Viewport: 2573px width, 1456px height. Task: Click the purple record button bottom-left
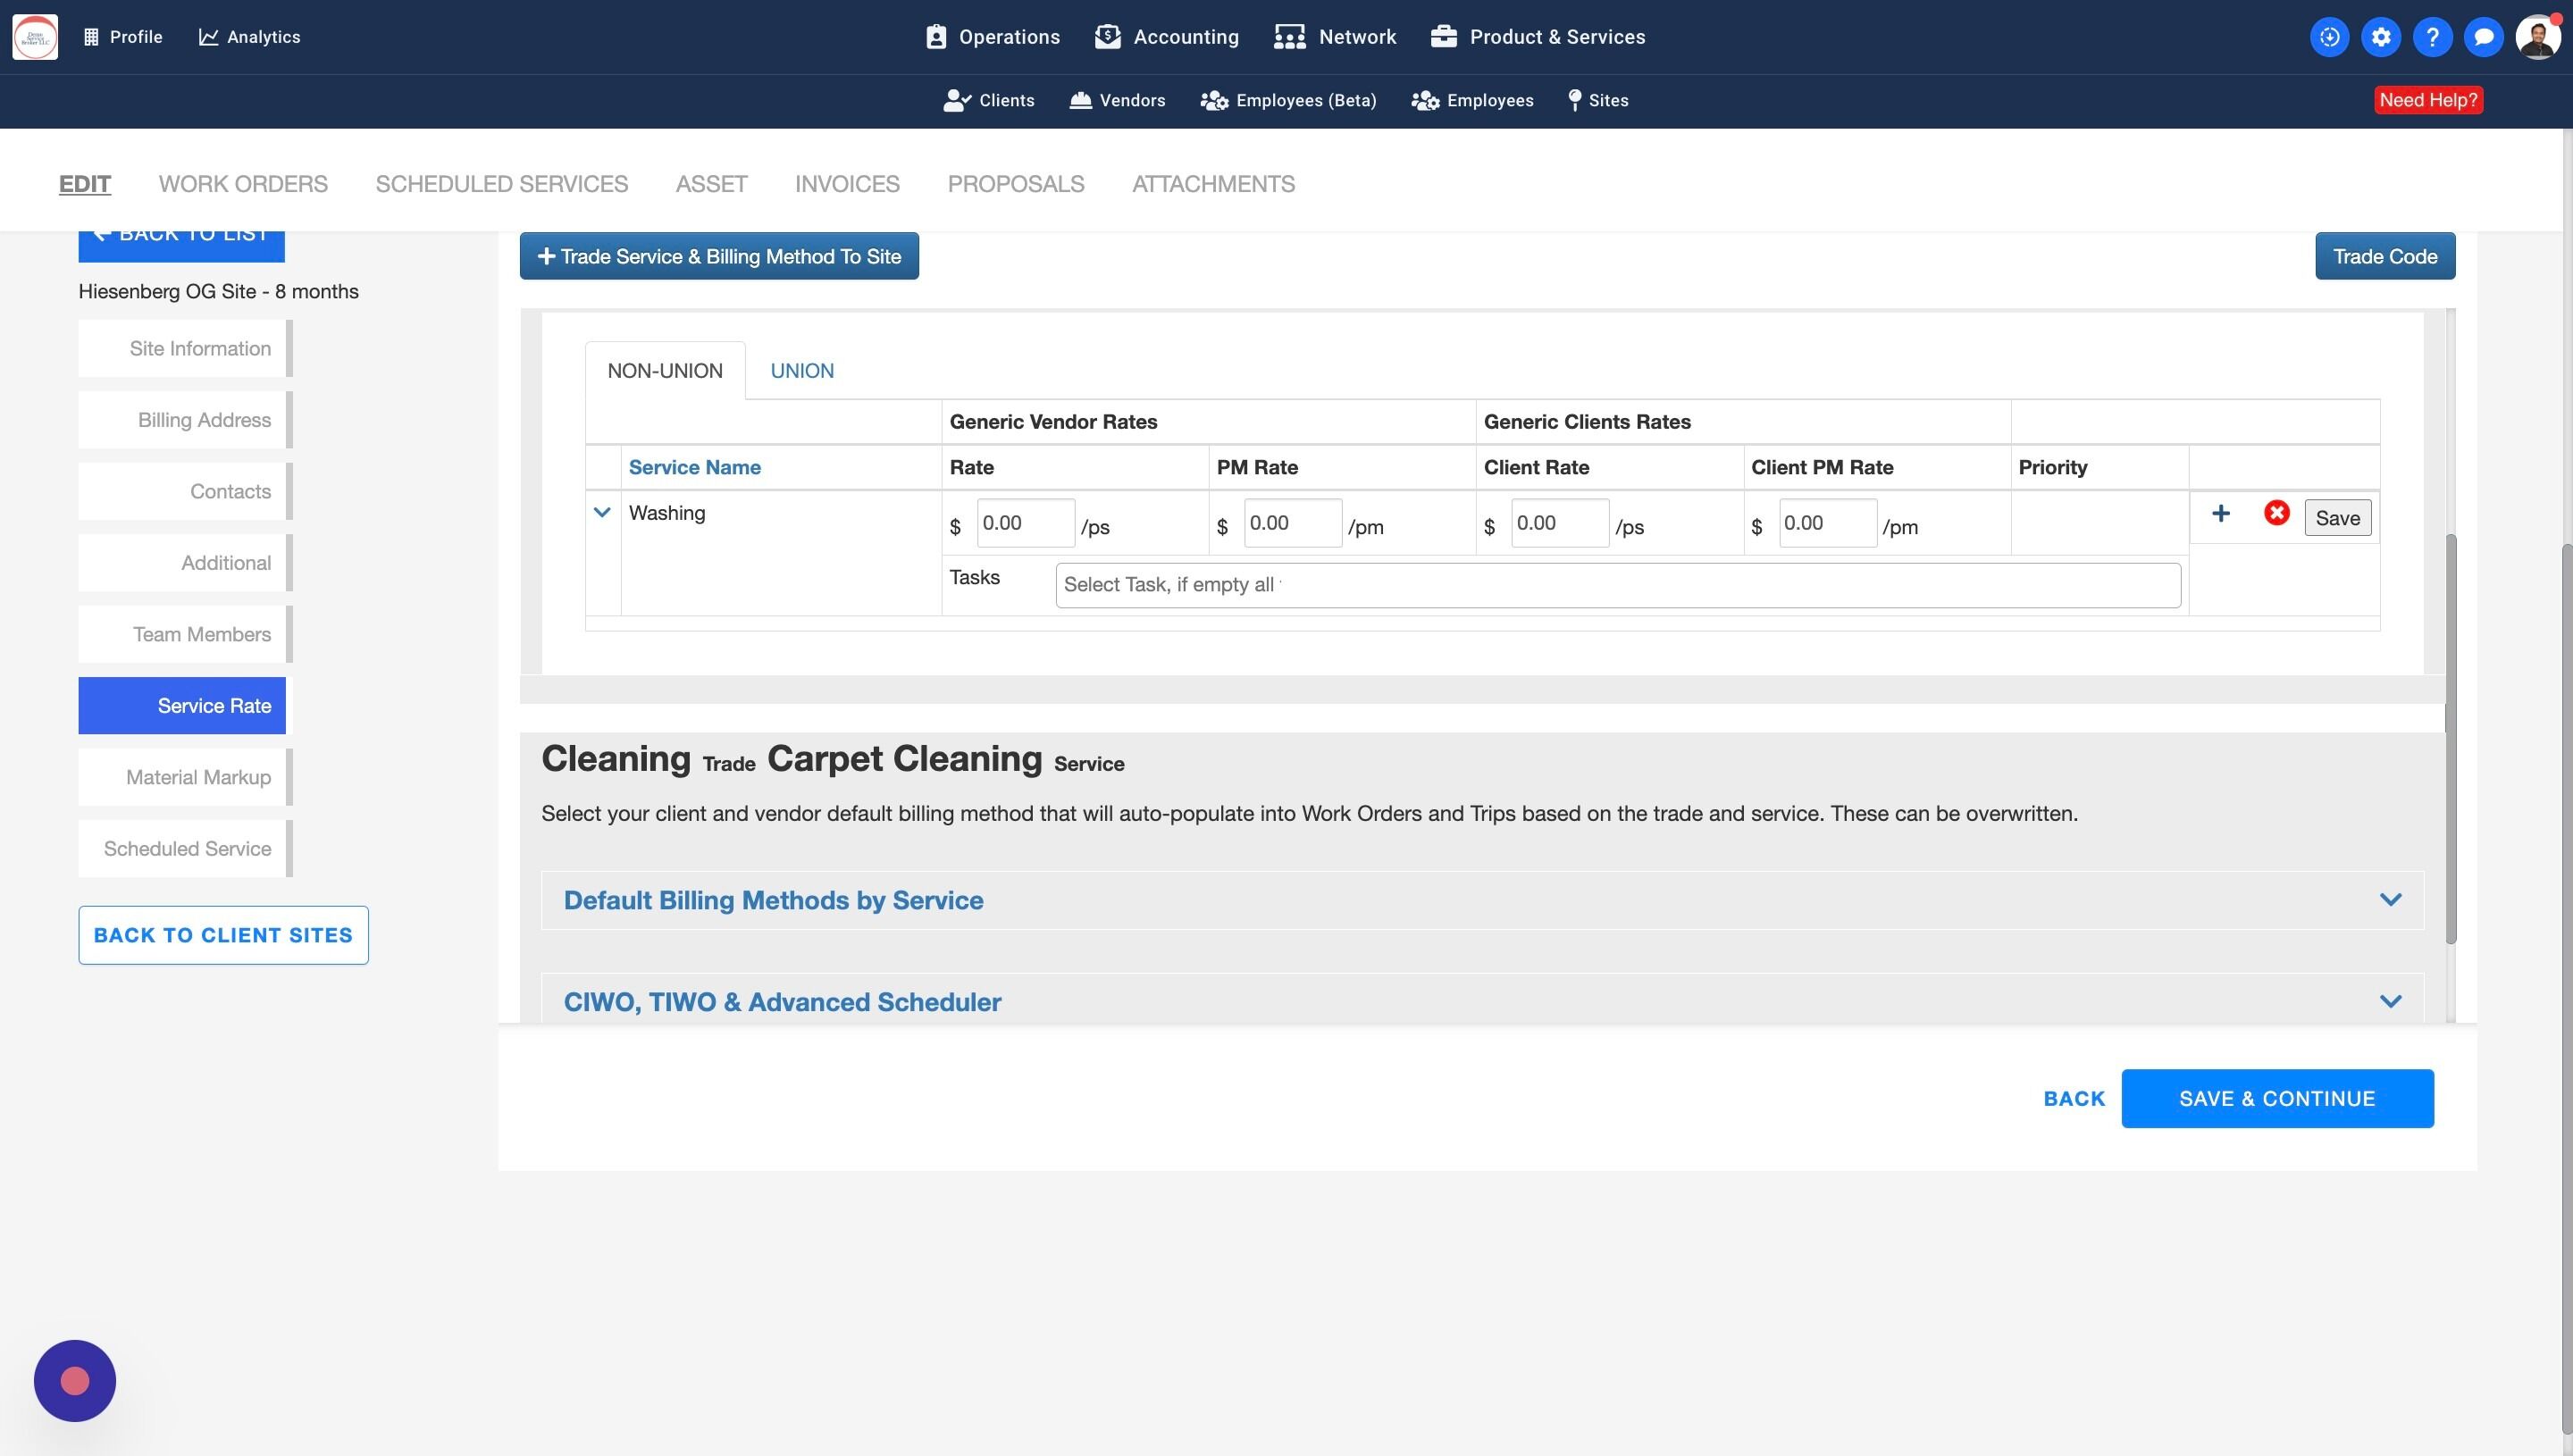pyautogui.click(x=75, y=1380)
